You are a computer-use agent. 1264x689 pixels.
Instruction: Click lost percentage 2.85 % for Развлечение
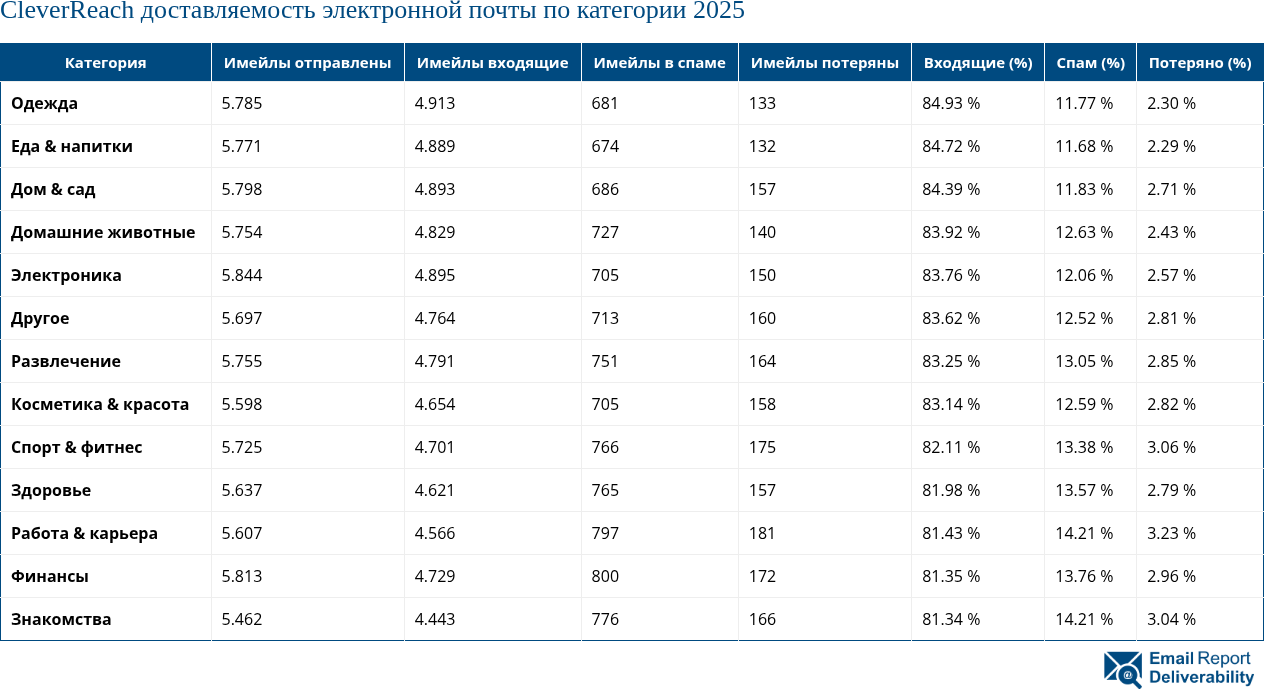coord(1172,361)
